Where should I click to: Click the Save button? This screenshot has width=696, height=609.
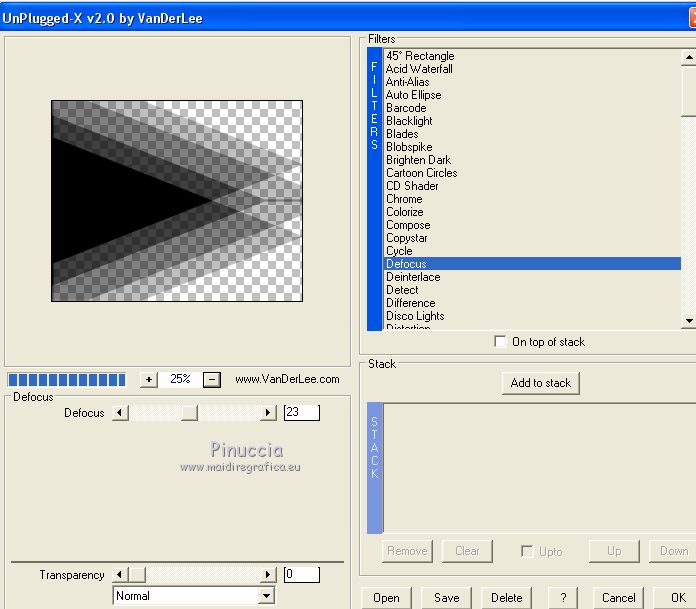point(446,598)
